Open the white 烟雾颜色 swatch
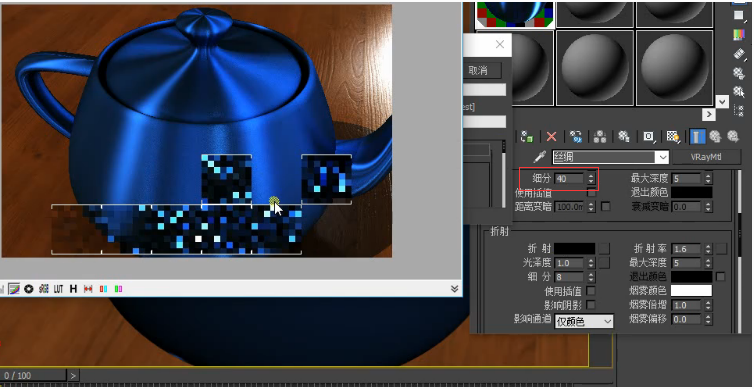This screenshot has height=389, width=754. 691,290
